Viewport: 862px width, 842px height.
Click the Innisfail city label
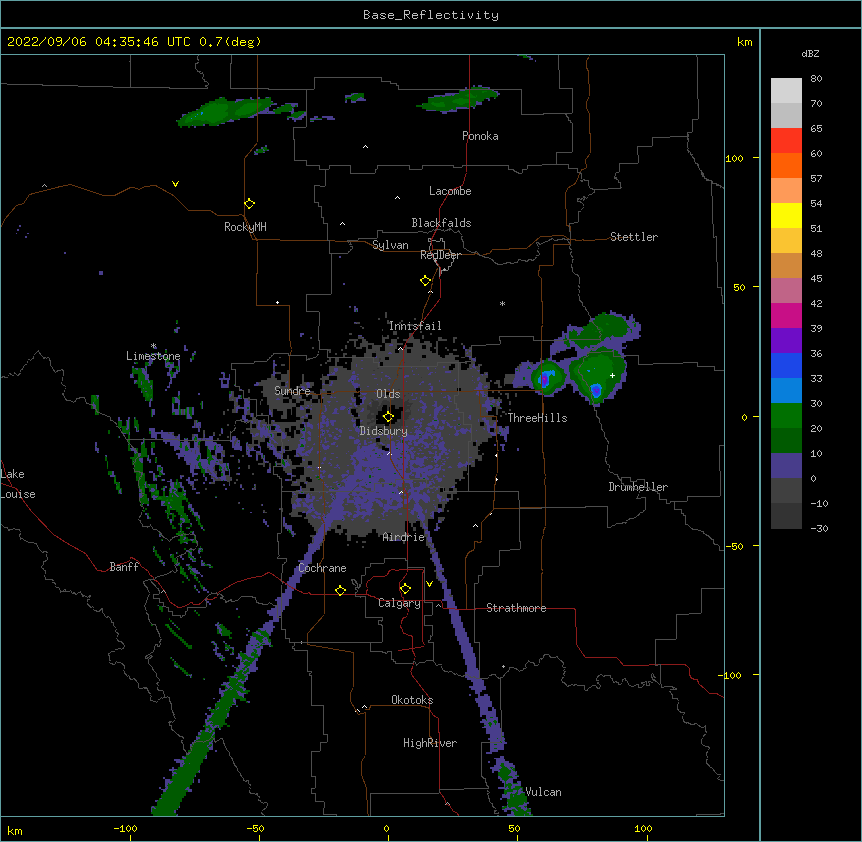415,326
